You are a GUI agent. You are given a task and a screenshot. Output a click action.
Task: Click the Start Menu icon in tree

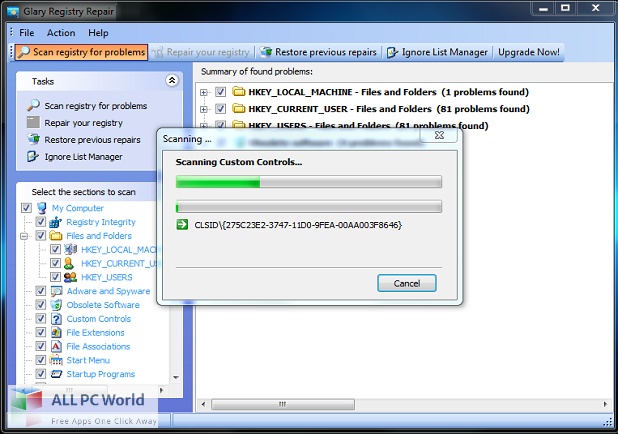click(56, 360)
